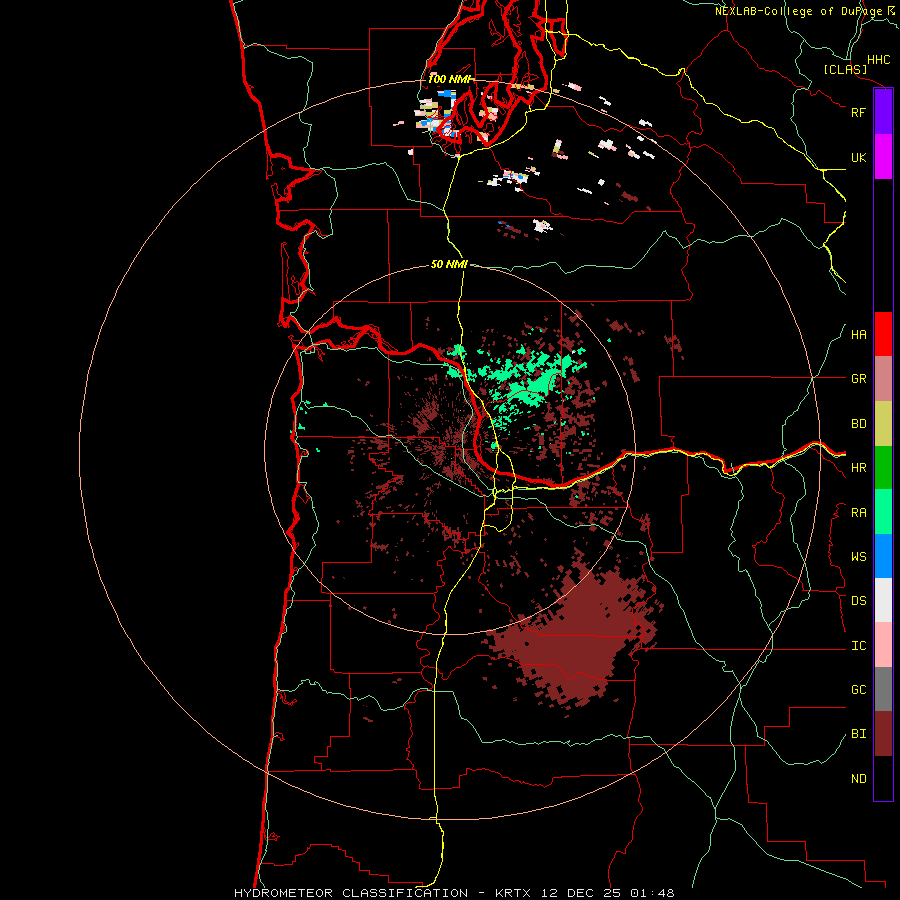Select the BI brown legend swatch
The width and height of the screenshot is (900, 900).
point(883,734)
